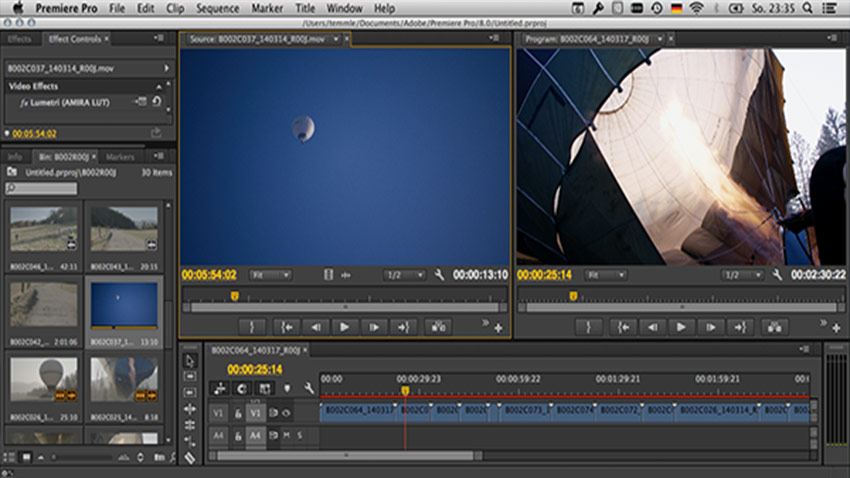The height and width of the screenshot is (478, 850).
Task: Toggle A4 track lock
Action: pyautogui.click(x=238, y=436)
